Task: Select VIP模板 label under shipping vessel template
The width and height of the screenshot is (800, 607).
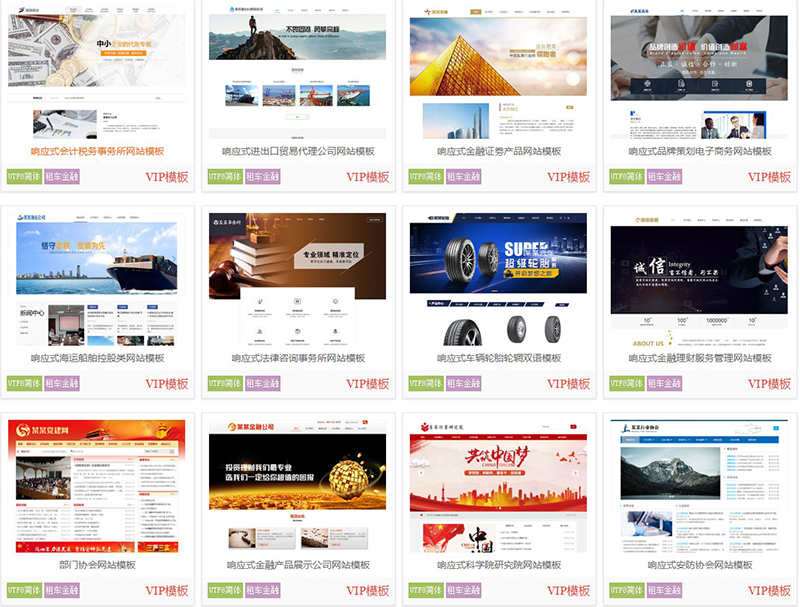Action: point(167,384)
